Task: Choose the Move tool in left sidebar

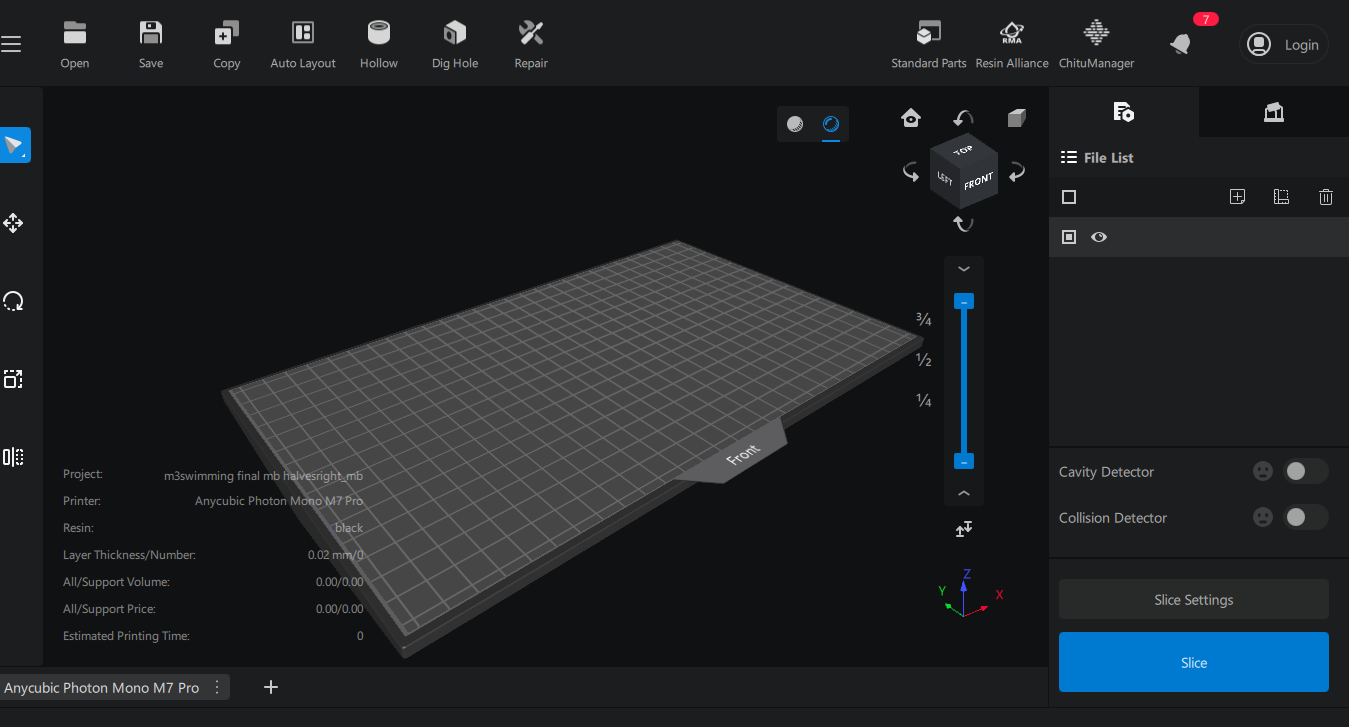Action: [x=14, y=223]
